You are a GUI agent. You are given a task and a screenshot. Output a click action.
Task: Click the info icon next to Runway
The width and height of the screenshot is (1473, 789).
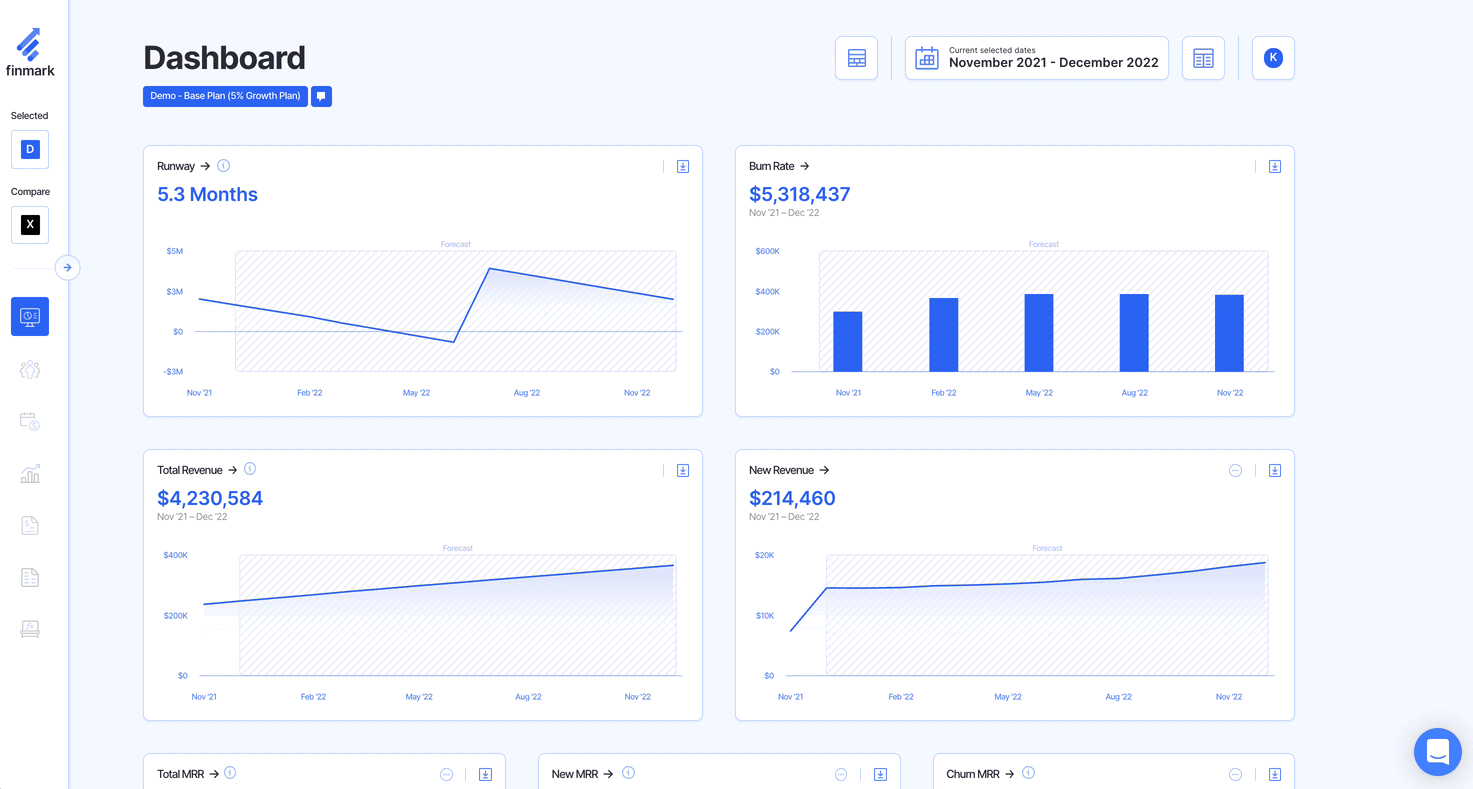[224, 166]
